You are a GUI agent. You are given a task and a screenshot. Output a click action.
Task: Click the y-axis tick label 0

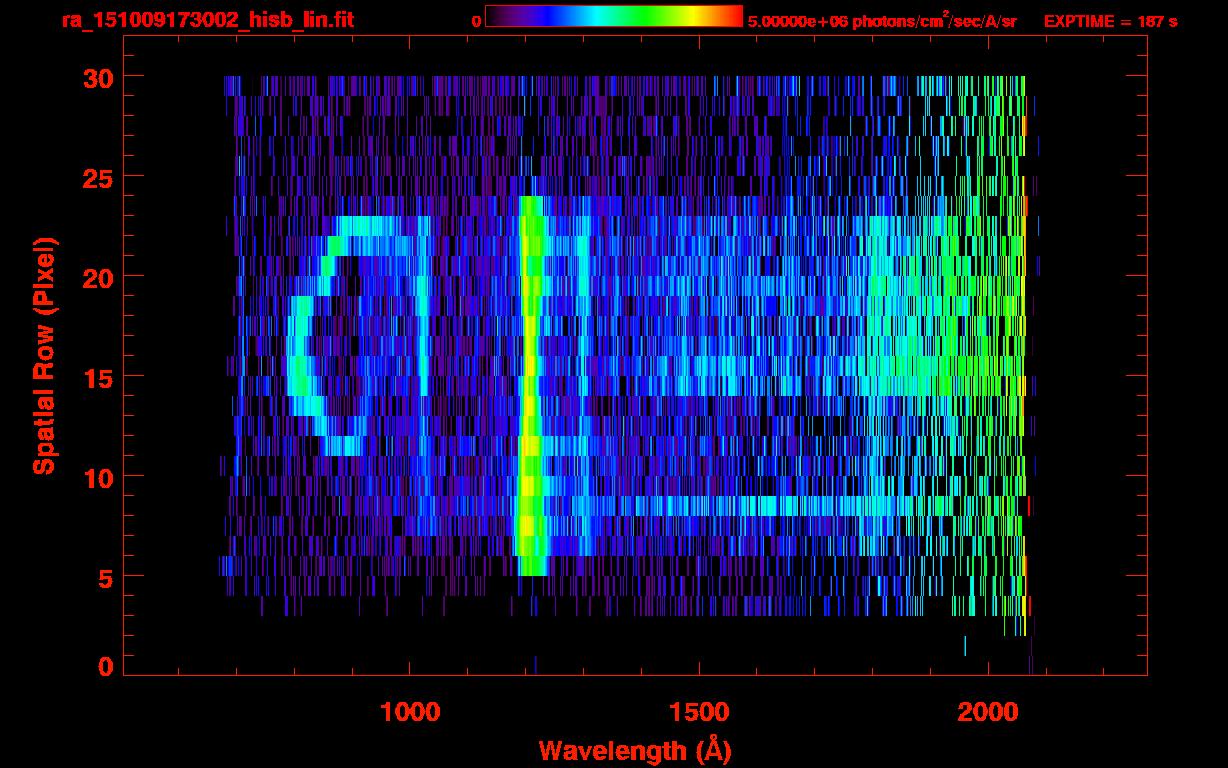tap(103, 667)
